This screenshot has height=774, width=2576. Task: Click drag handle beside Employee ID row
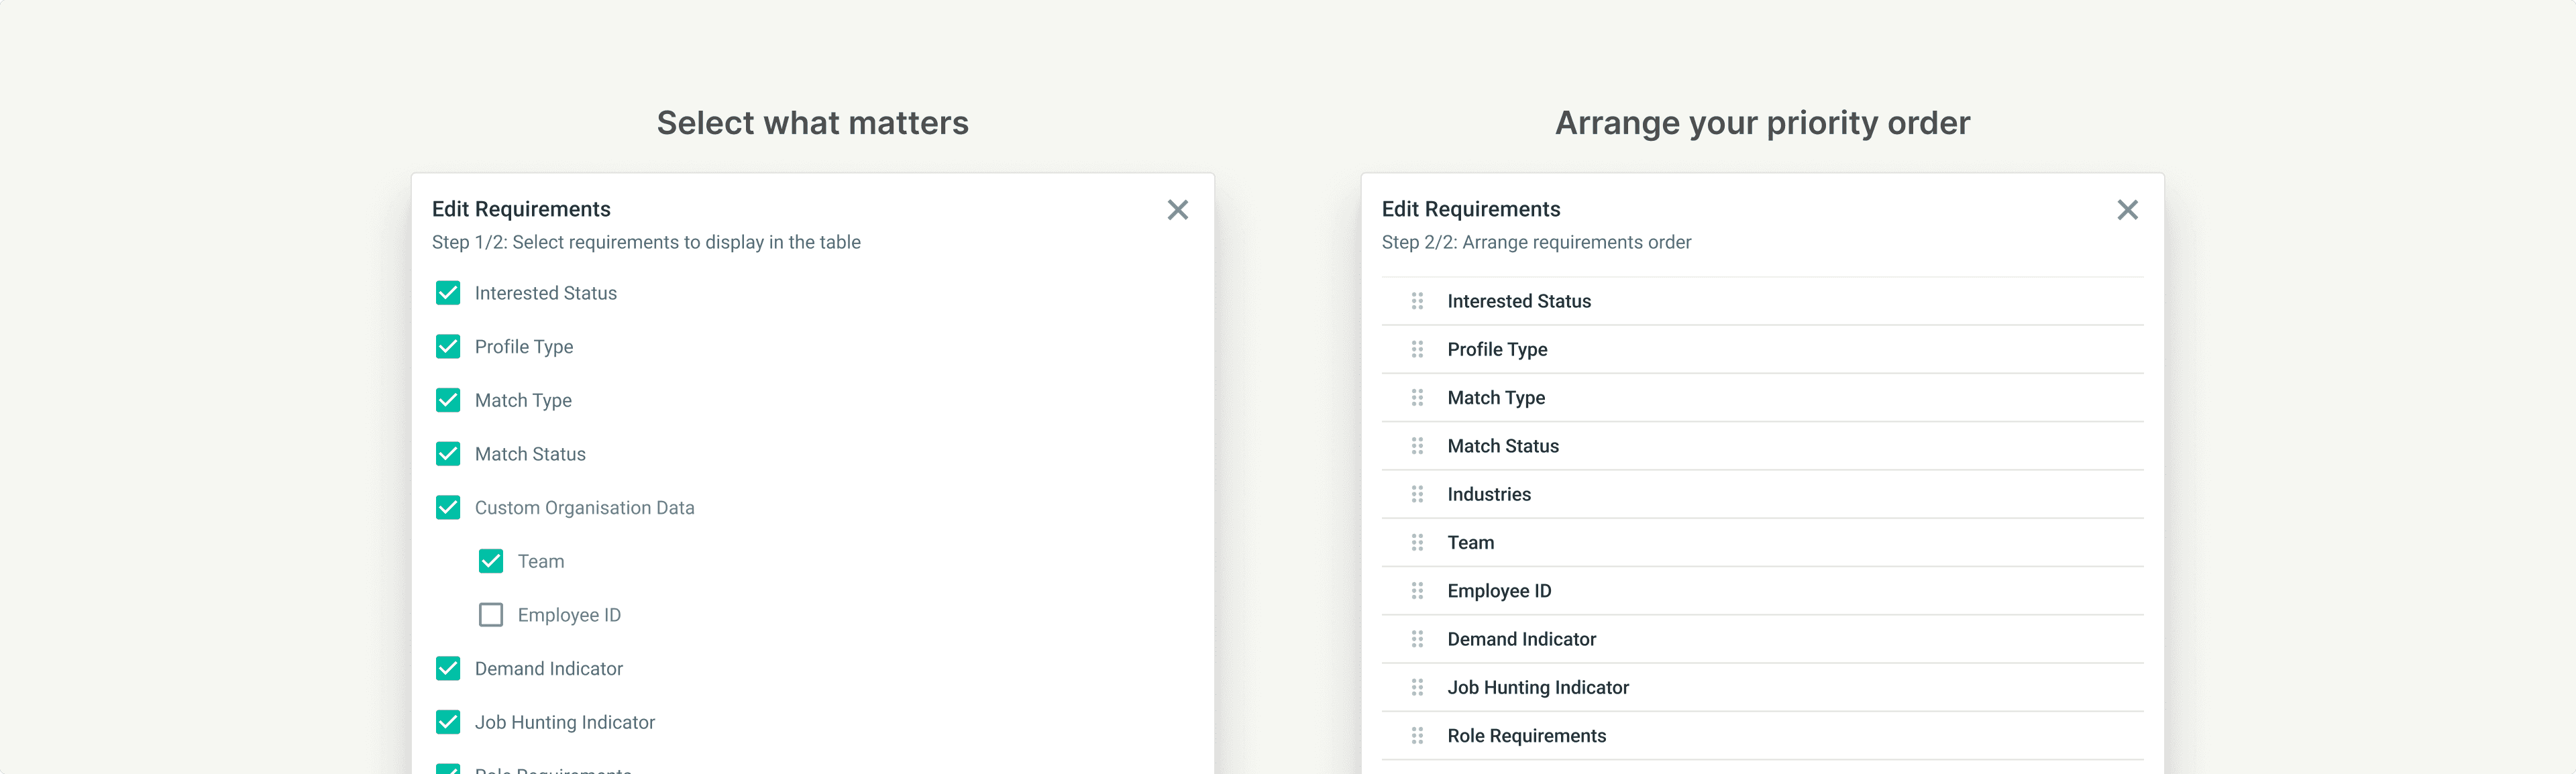1417,591
